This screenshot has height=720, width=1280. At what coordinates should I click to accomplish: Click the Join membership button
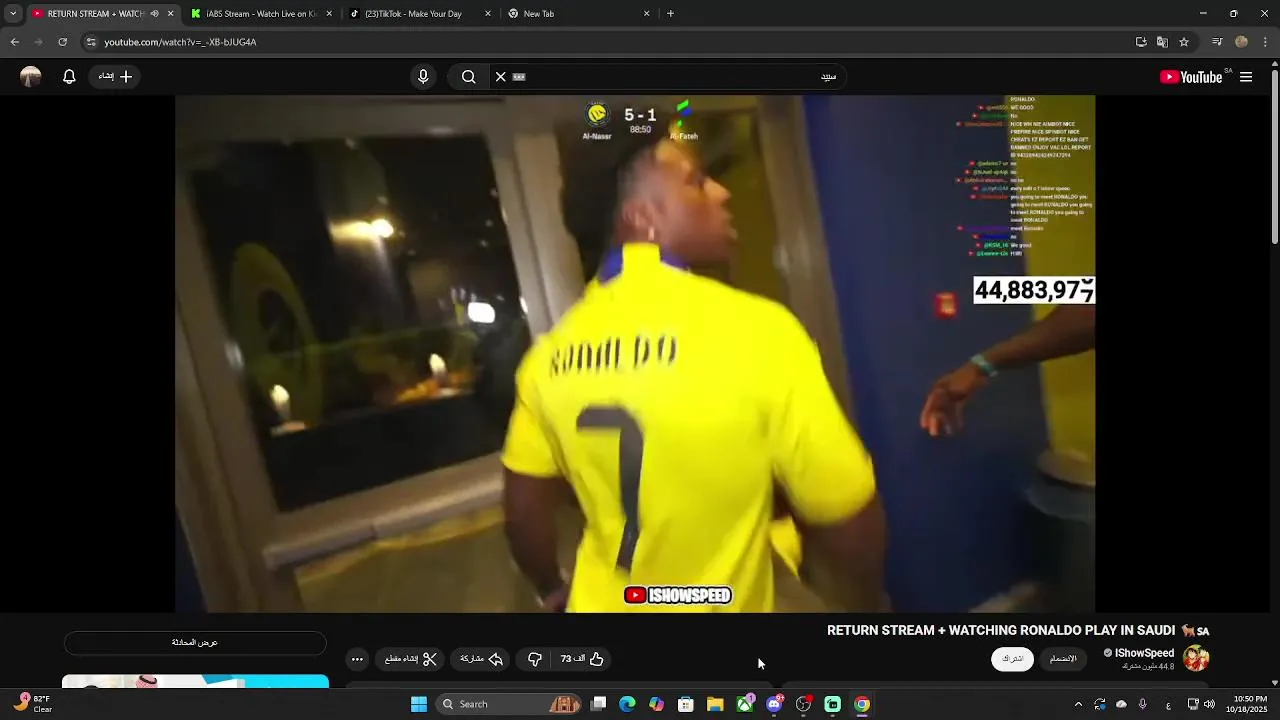click(1063, 658)
